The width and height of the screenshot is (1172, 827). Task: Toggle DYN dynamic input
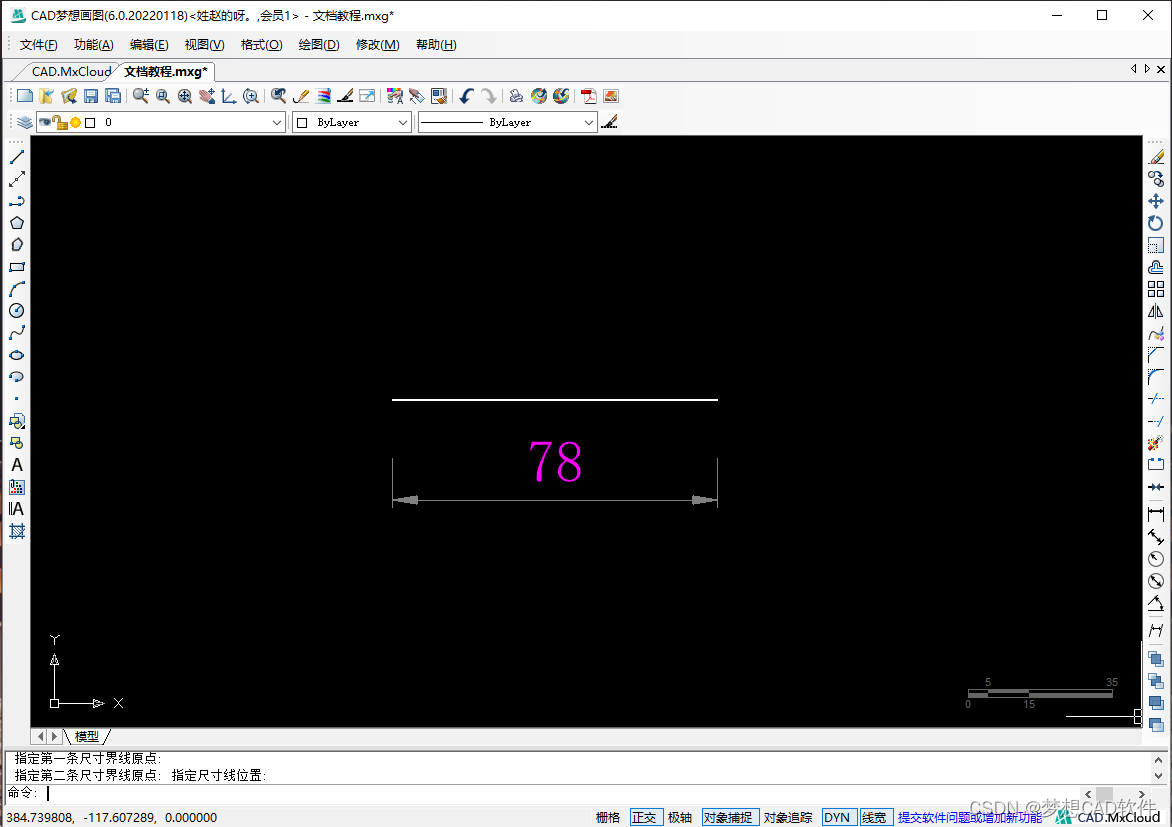[x=837, y=817]
